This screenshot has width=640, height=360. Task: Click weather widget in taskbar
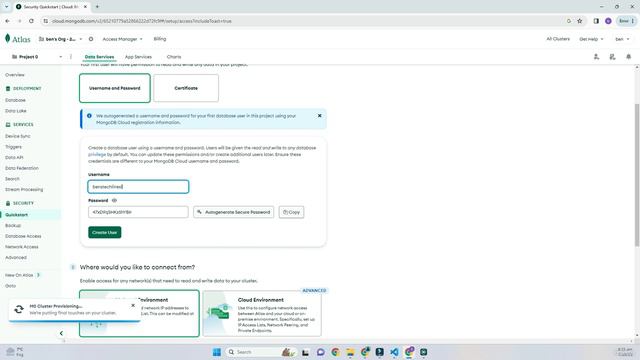15,352
